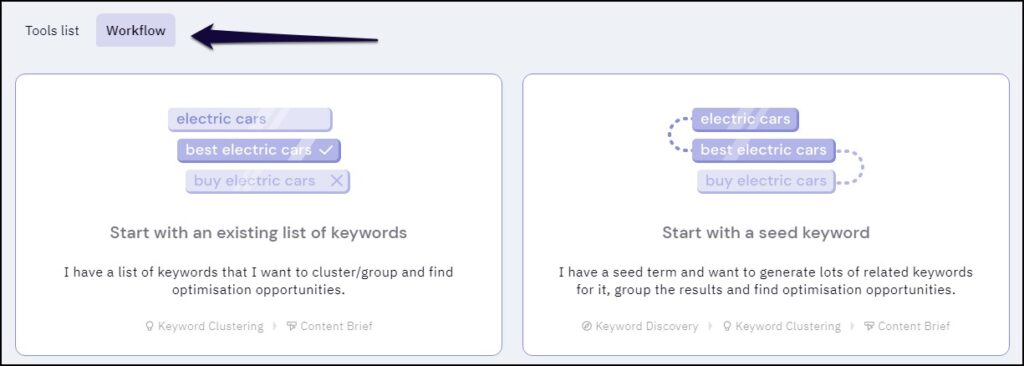Viewport: 1024px width, 366px height.
Task: Switch to the Tools list tab
Action: click(52, 31)
